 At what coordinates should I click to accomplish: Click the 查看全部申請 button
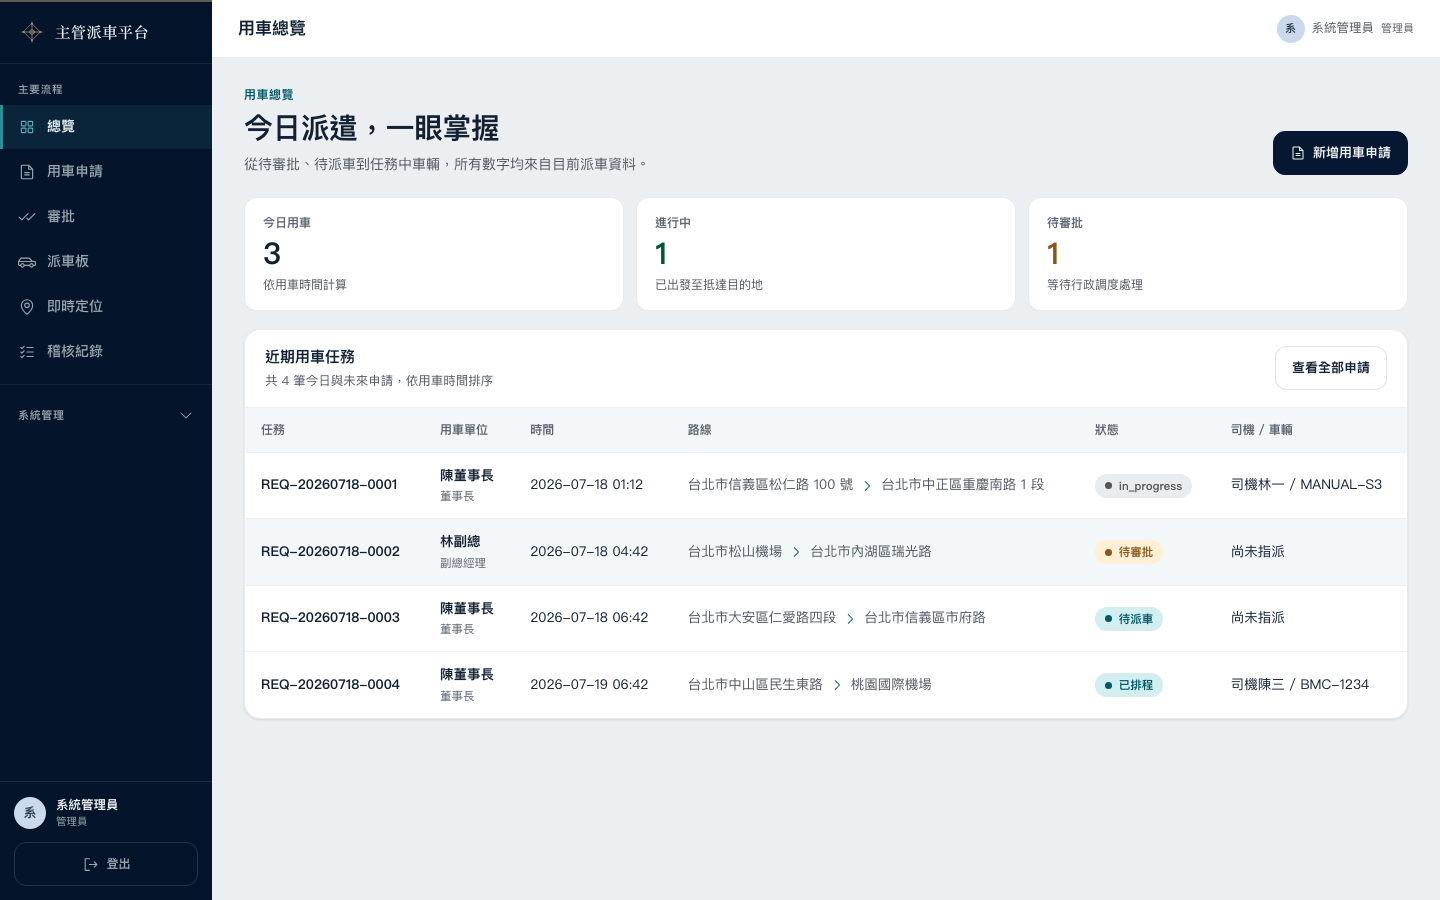coord(1331,368)
